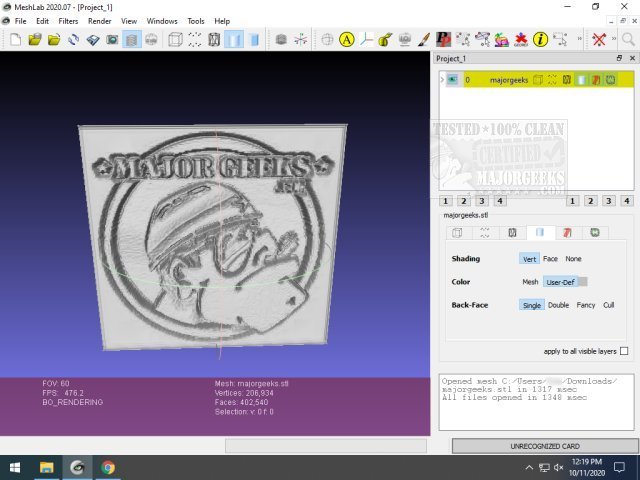Toggle red selection icon in majorgeeks layer row

596,80
